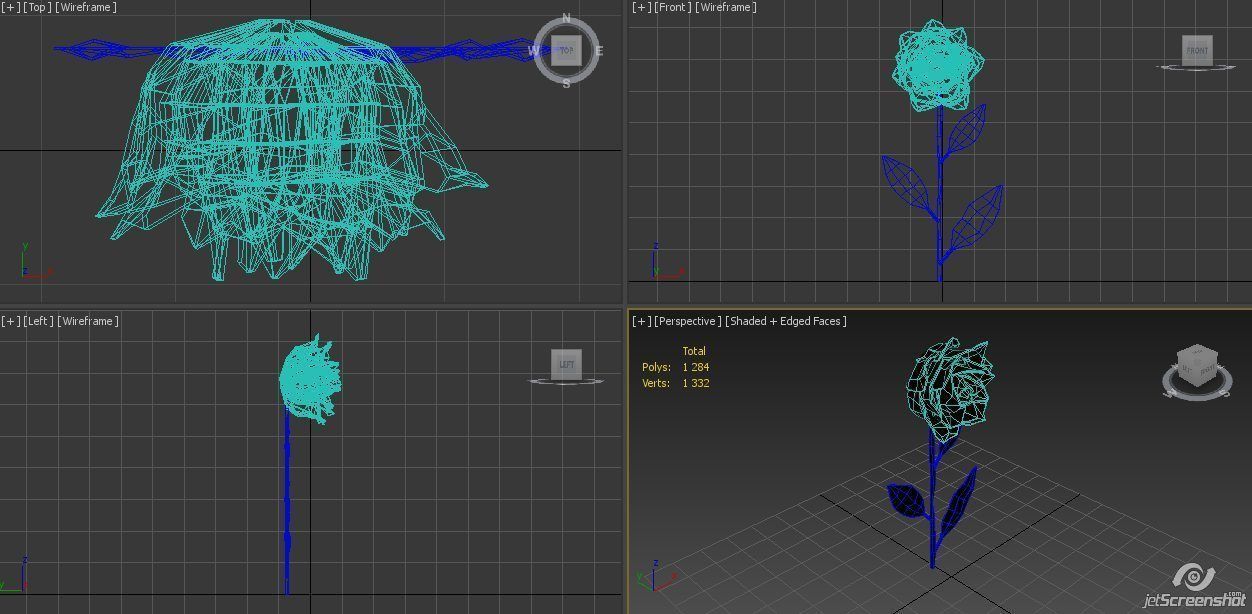Screen dimensions: 1252x614
Task: Click the [Front] view label menu
Action: [673, 7]
